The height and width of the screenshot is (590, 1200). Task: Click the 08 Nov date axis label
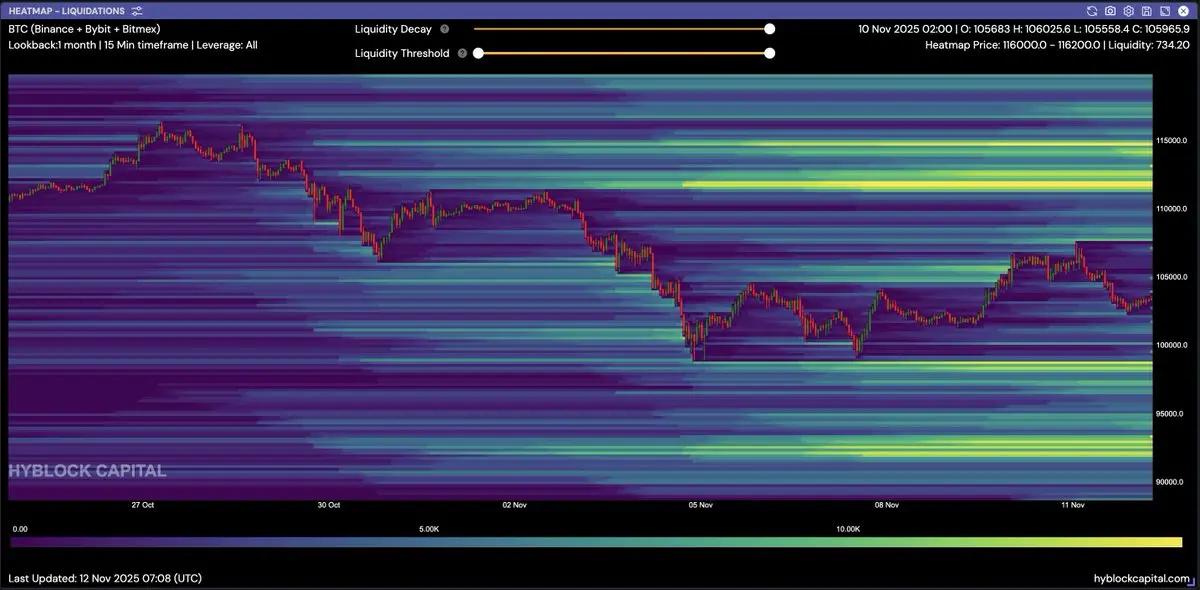click(x=886, y=505)
